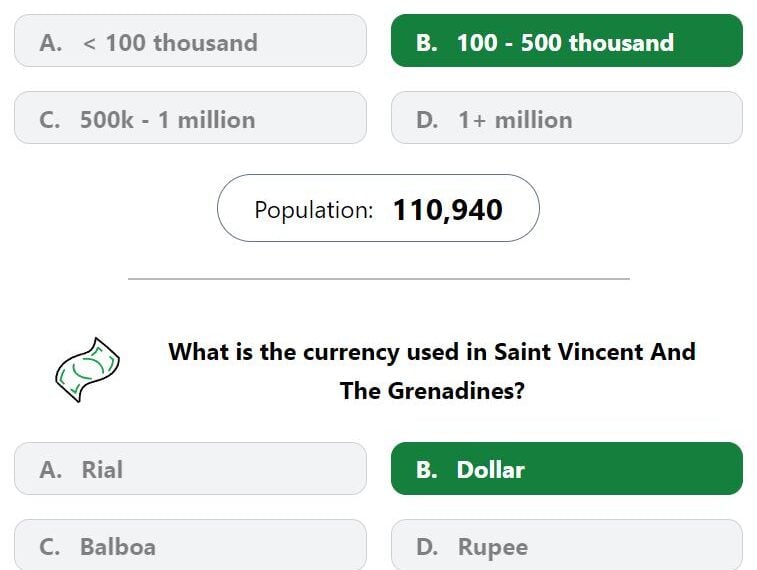This screenshot has height=570, width=757.
Task: Click the Population result pill
Action: pos(378,208)
